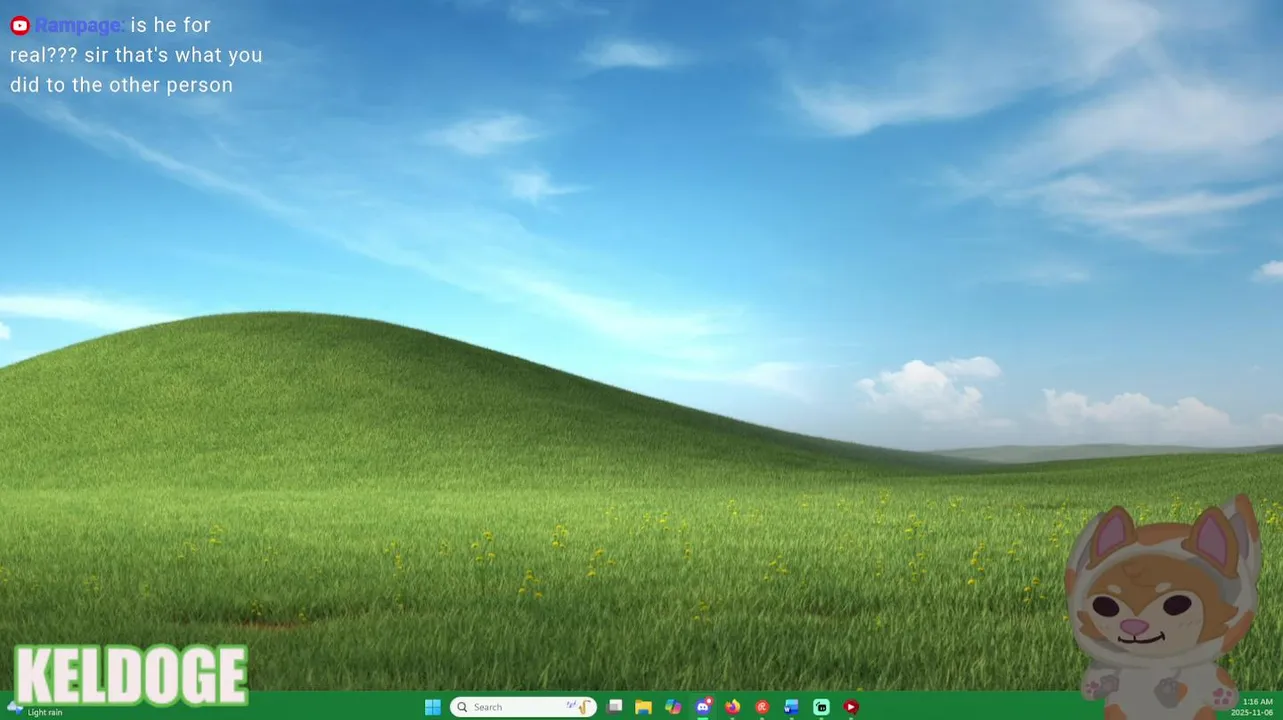The image size is (1283, 720).
Task: Switch to Discord on the taskbar
Action: 703,707
